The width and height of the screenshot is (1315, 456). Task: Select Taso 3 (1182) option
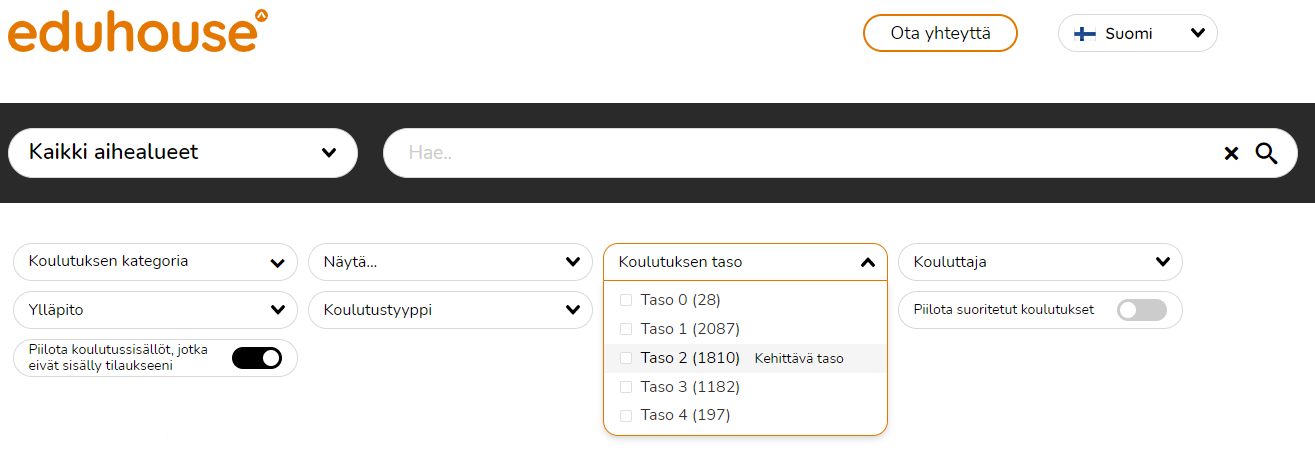(690, 387)
